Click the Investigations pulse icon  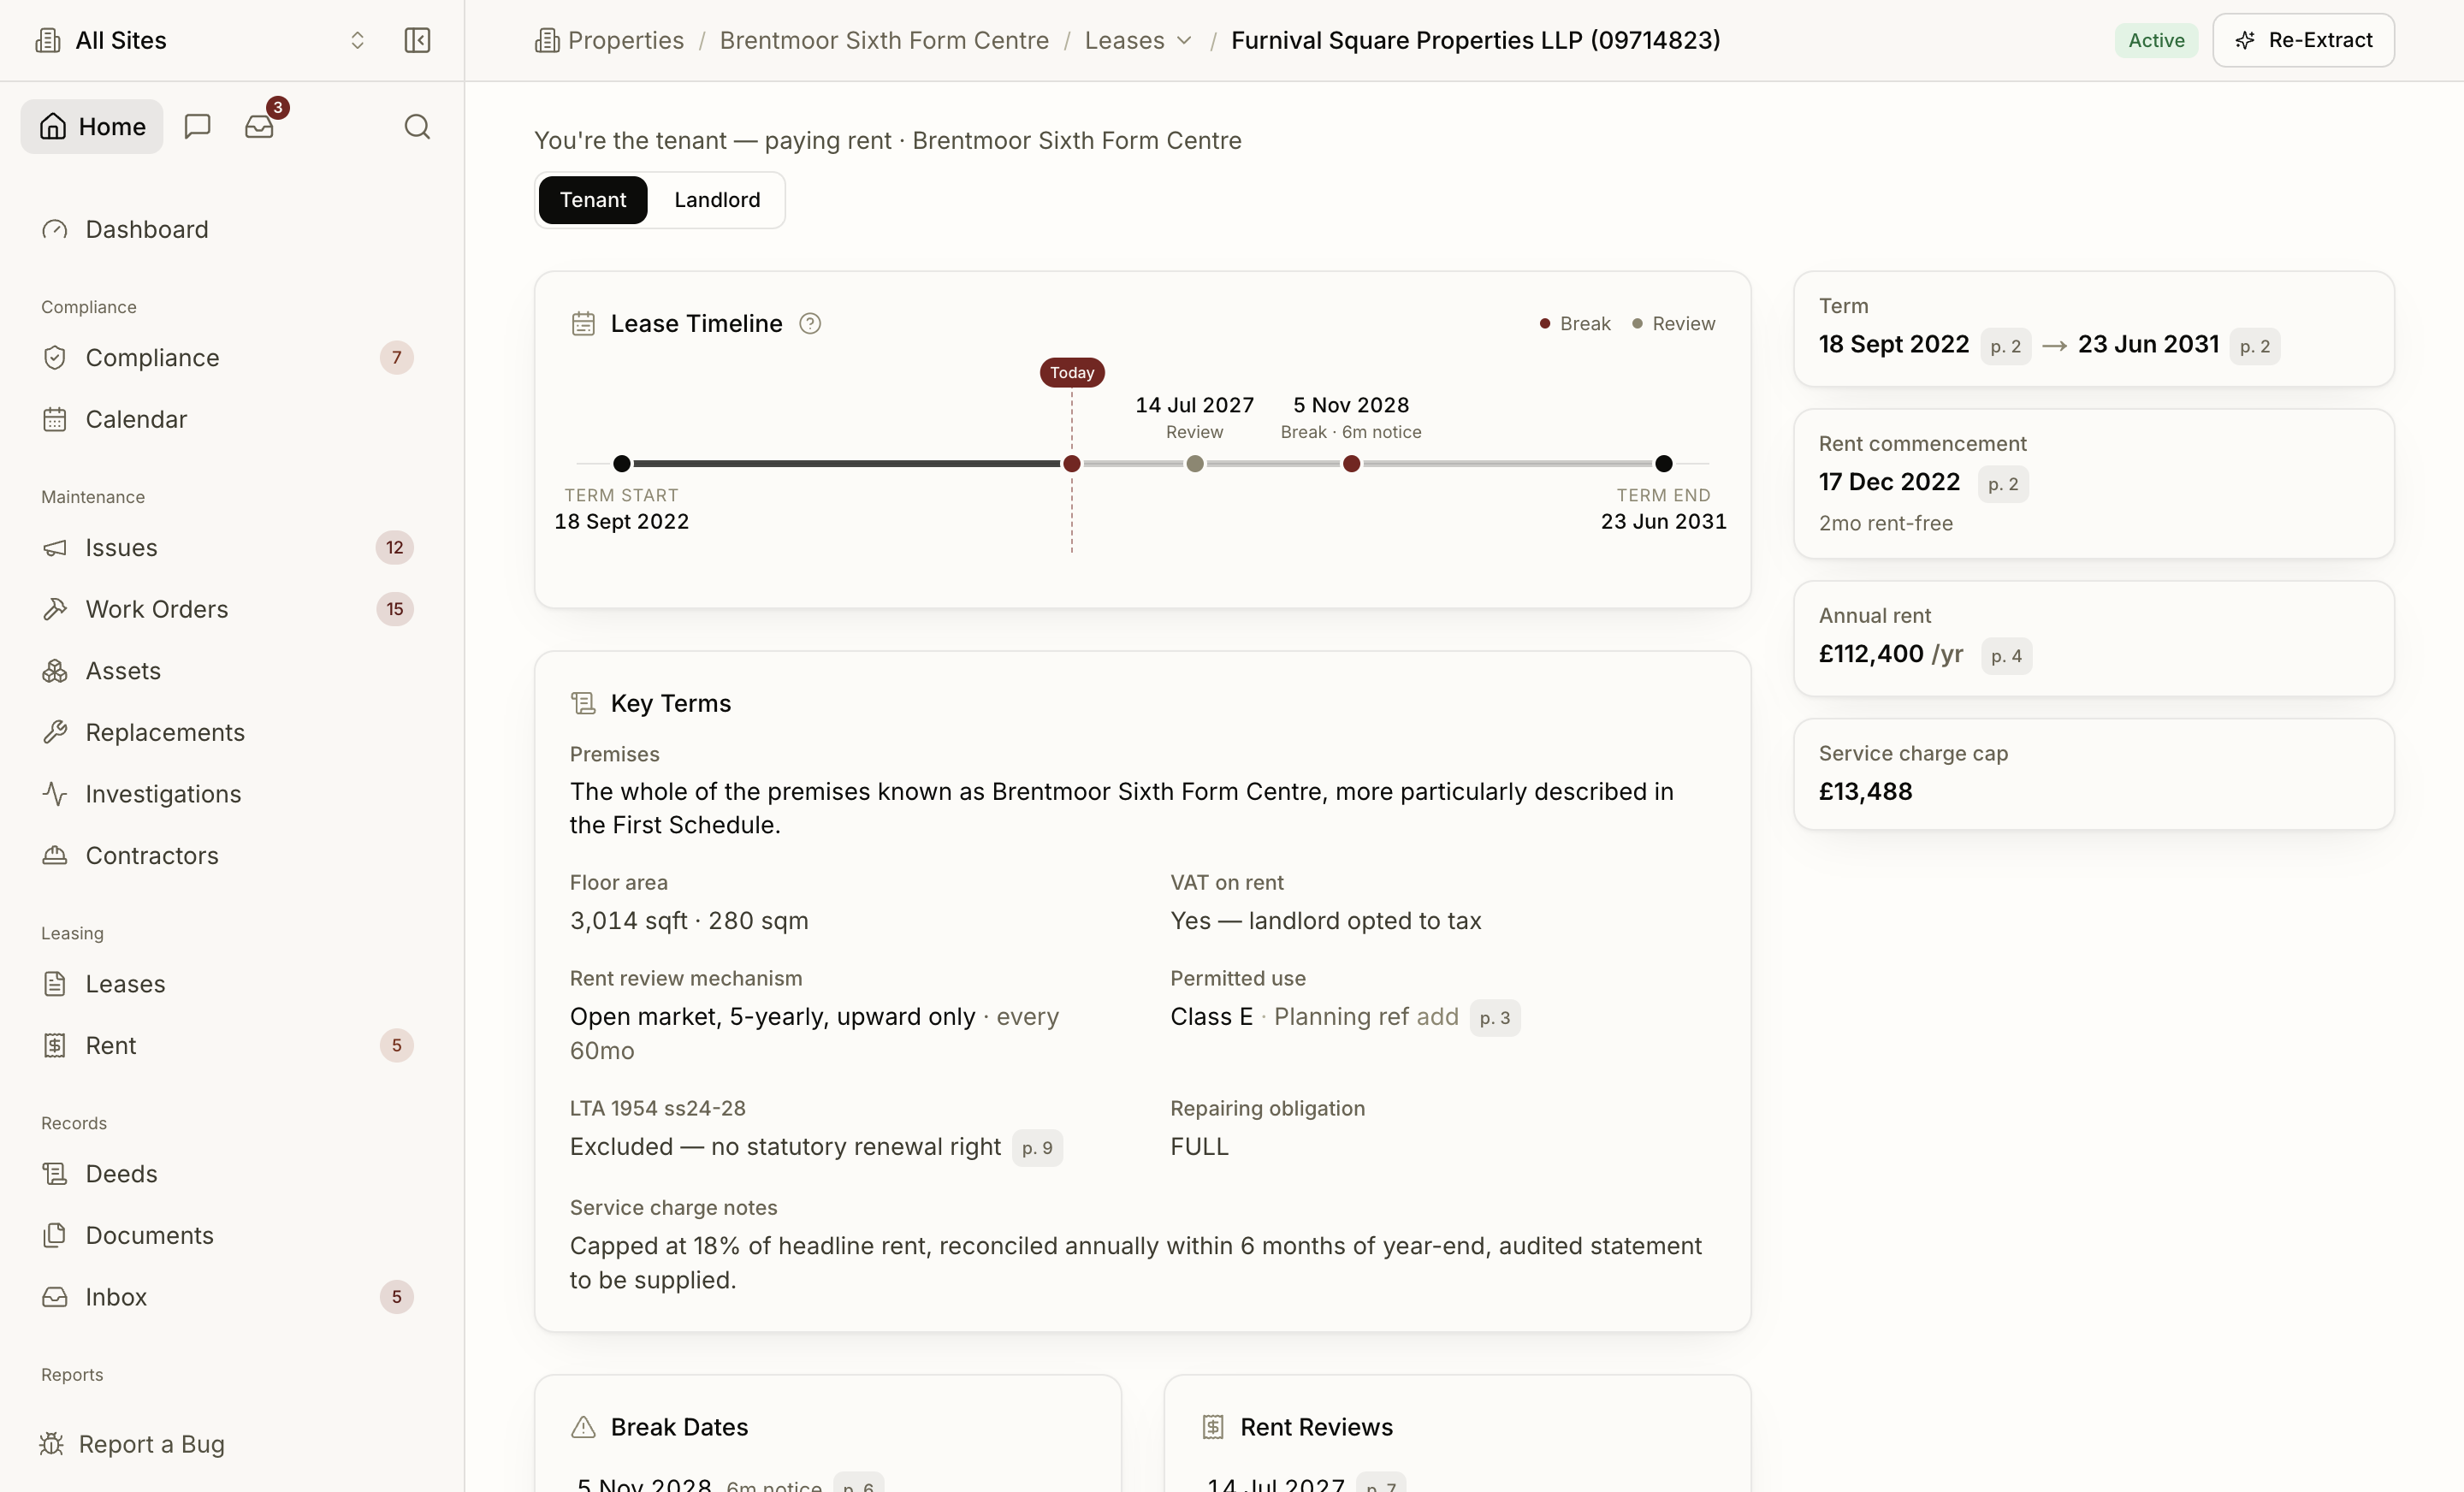[x=55, y=794]
